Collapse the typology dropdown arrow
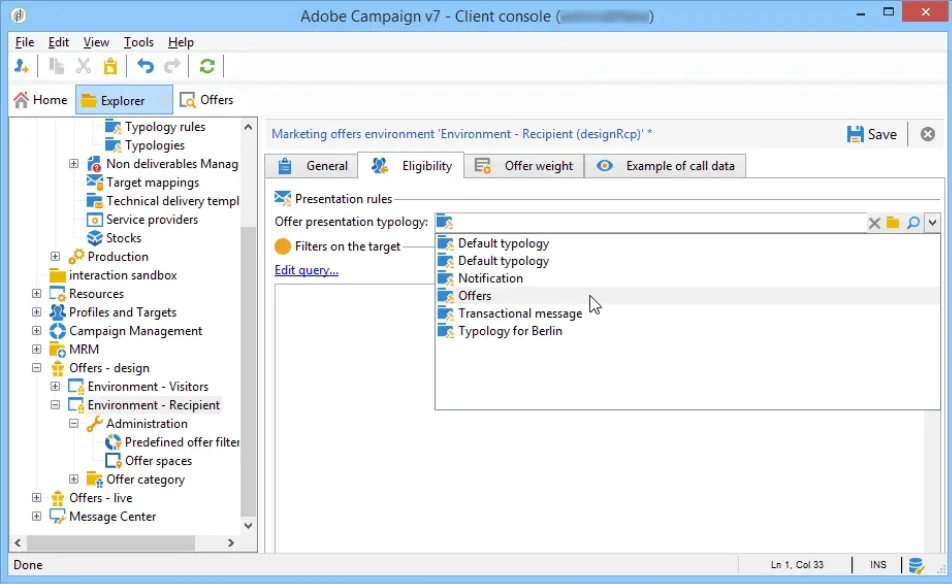This screenshot has height=584, width=952. 932,223
